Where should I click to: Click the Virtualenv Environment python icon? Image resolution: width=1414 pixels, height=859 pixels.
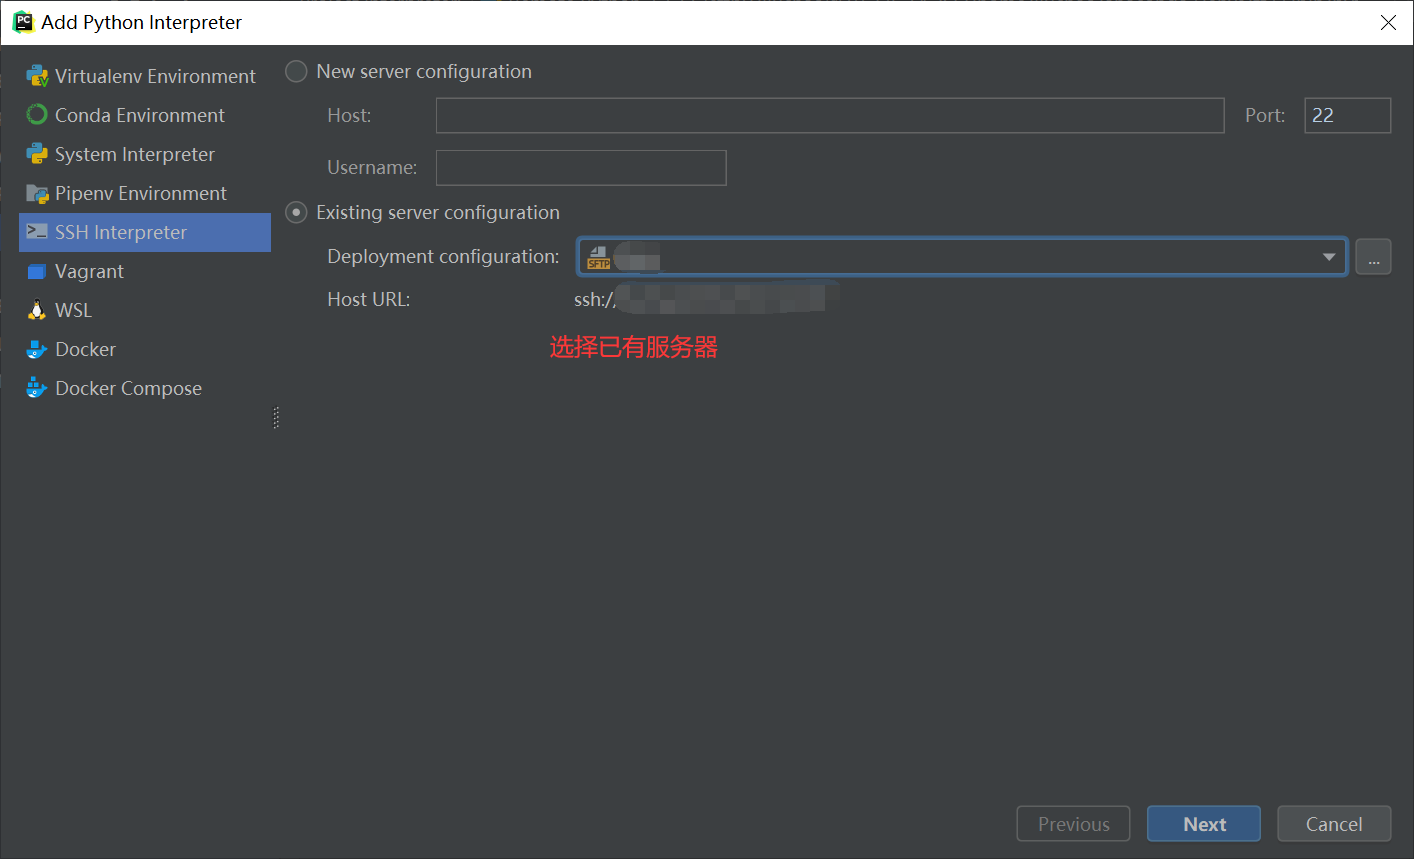[37, 76]
